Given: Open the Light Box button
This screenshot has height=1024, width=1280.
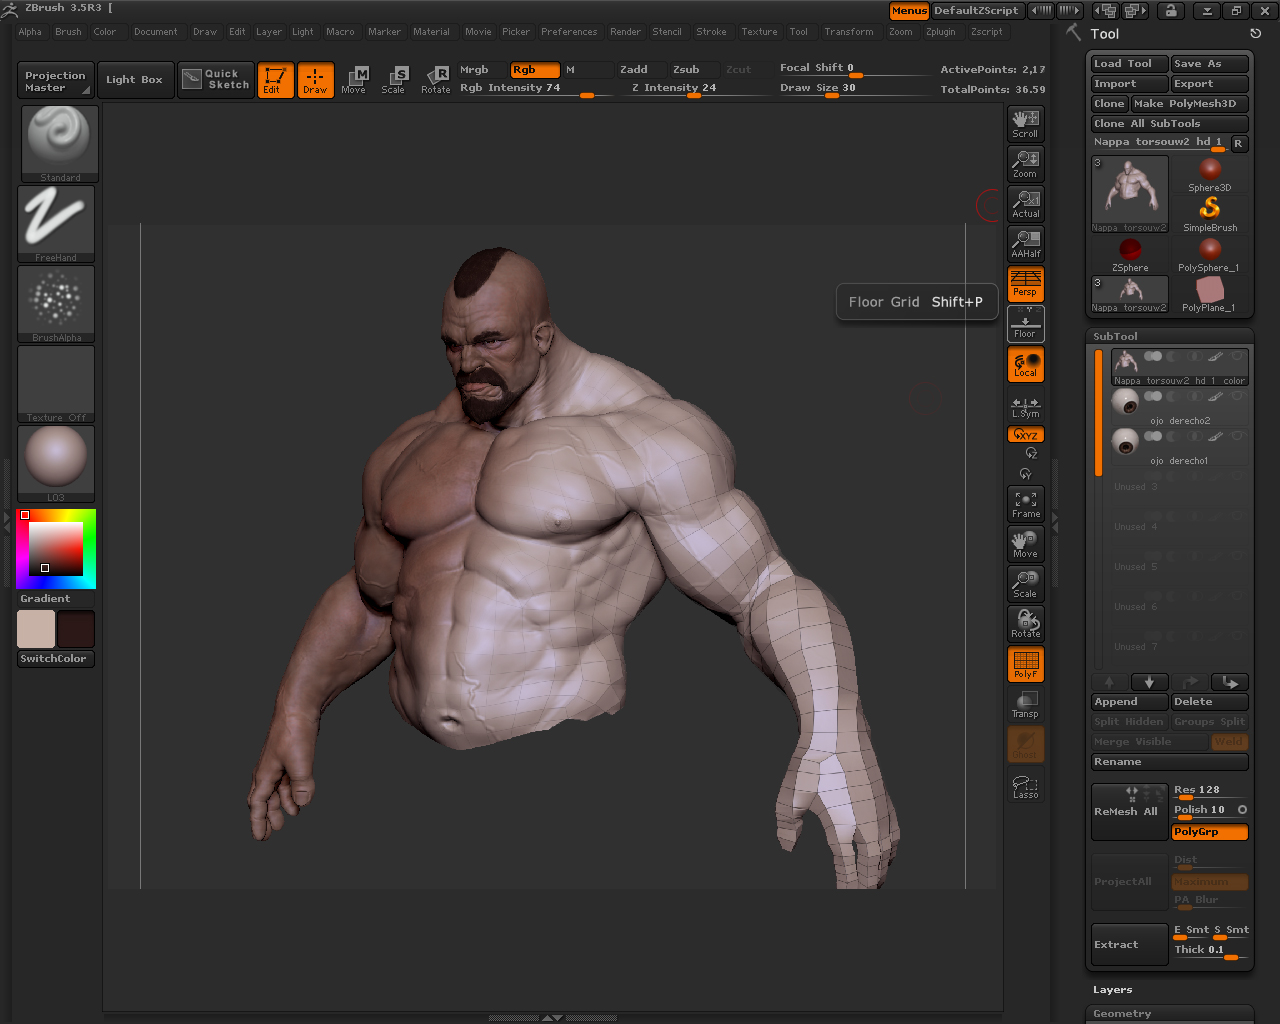Looking at the screenshot, I should [x=136, y=80].
